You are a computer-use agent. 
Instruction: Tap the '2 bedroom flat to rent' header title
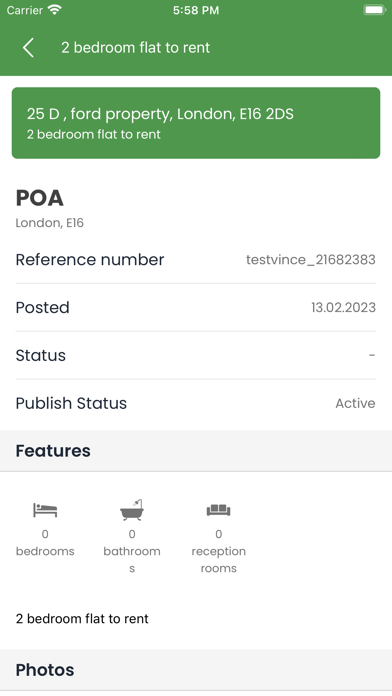coord(135,47)
